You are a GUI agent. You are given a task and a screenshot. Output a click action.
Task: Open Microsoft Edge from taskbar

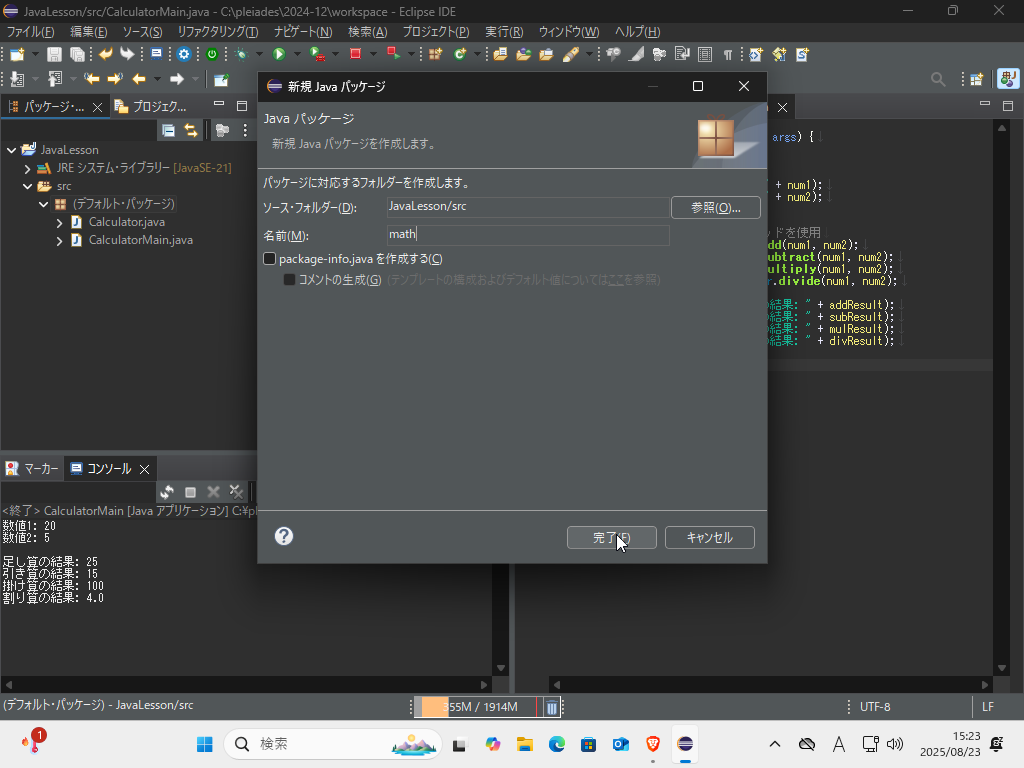tap(556, 744)
